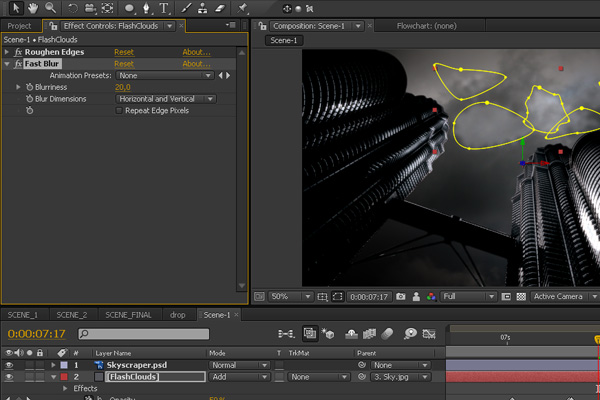Screen dimensions: 600x400
Task: Open FlashClouds parent Sky.jpg dropdown
Action: (401, 377)
